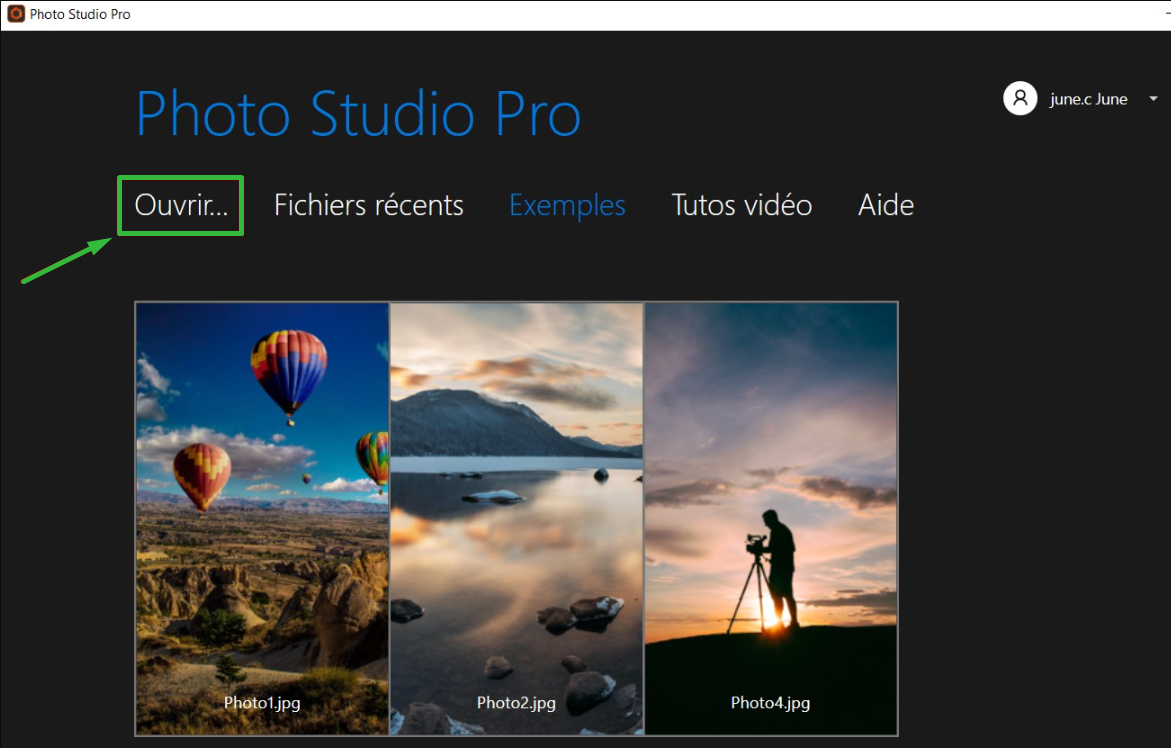
Task: Click the june.c June account name
Action: (x=1088, y=99)
